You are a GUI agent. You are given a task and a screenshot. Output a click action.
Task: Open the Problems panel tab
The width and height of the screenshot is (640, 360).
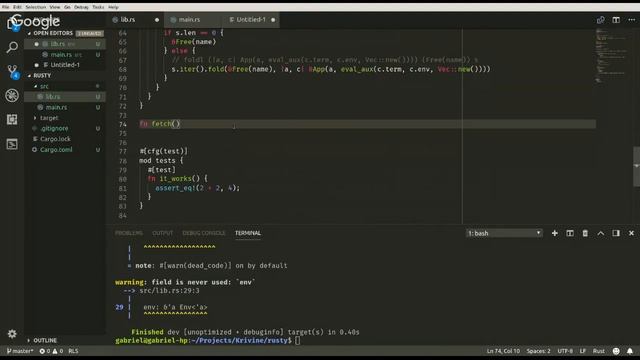(129, 233)
